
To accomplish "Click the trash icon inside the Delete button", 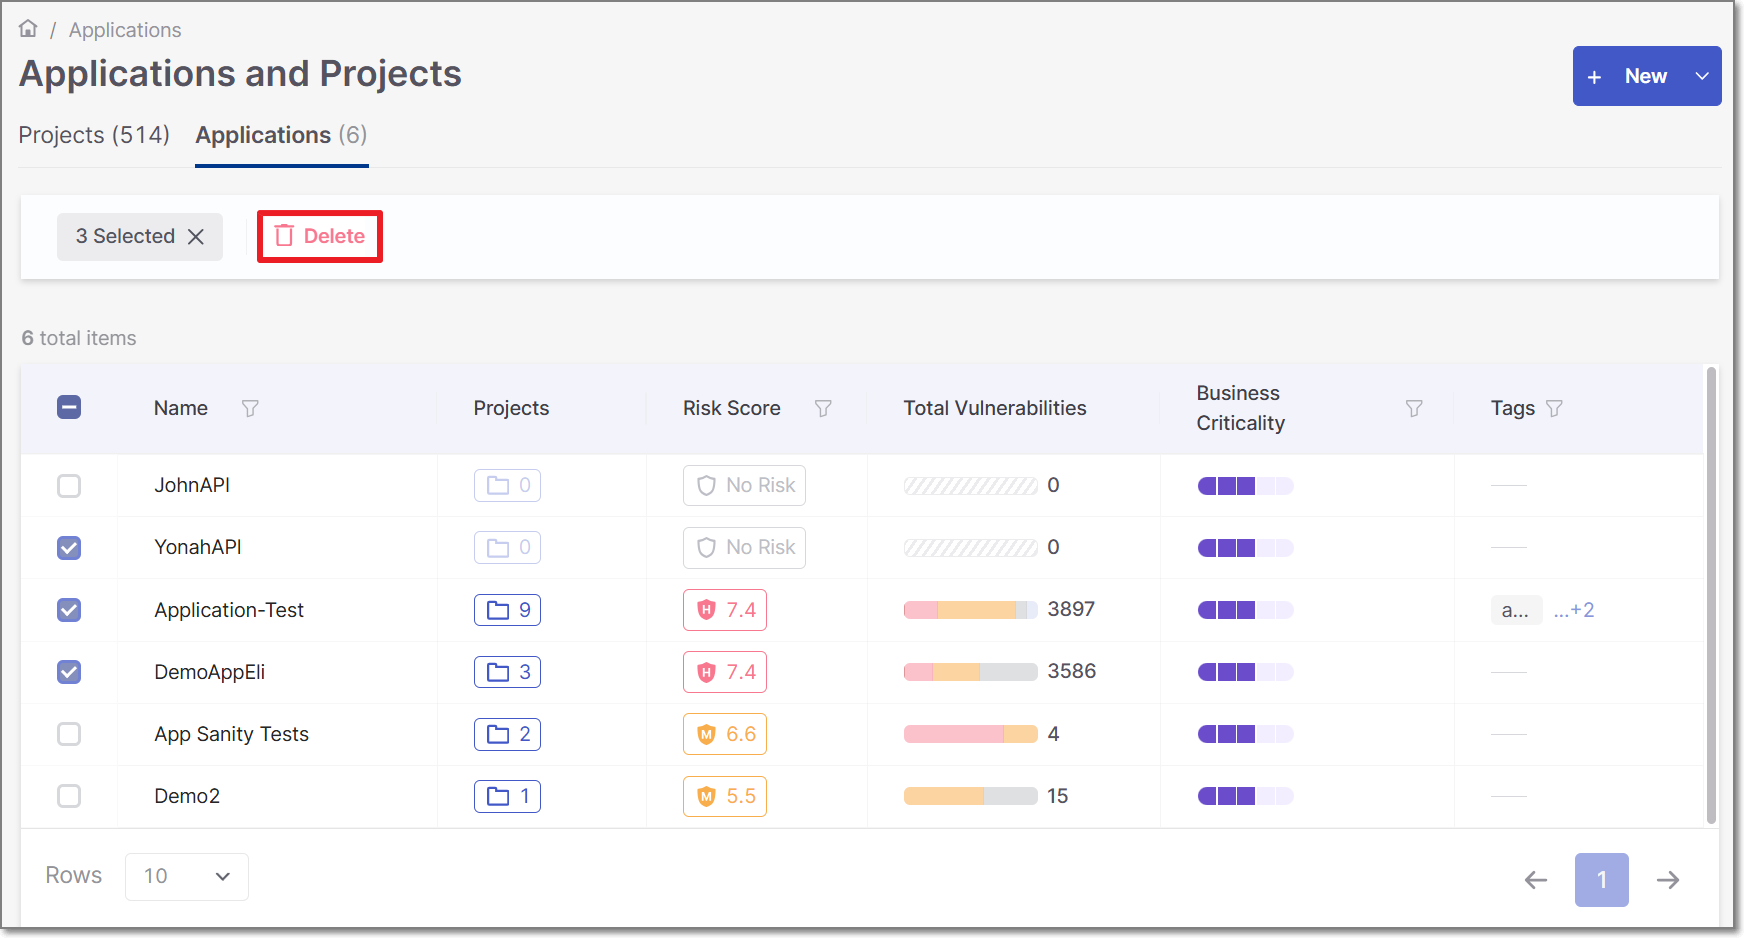I will point(286,236).
